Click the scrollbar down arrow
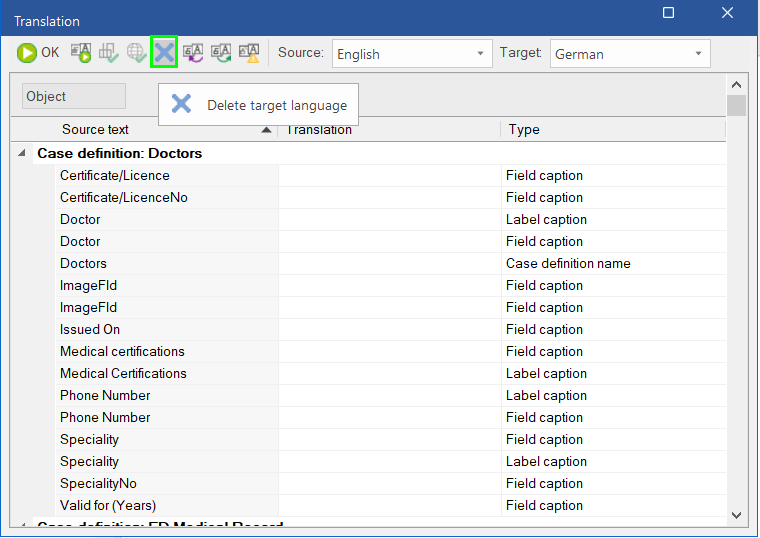The image size is (760, 538). click(736, 515)
